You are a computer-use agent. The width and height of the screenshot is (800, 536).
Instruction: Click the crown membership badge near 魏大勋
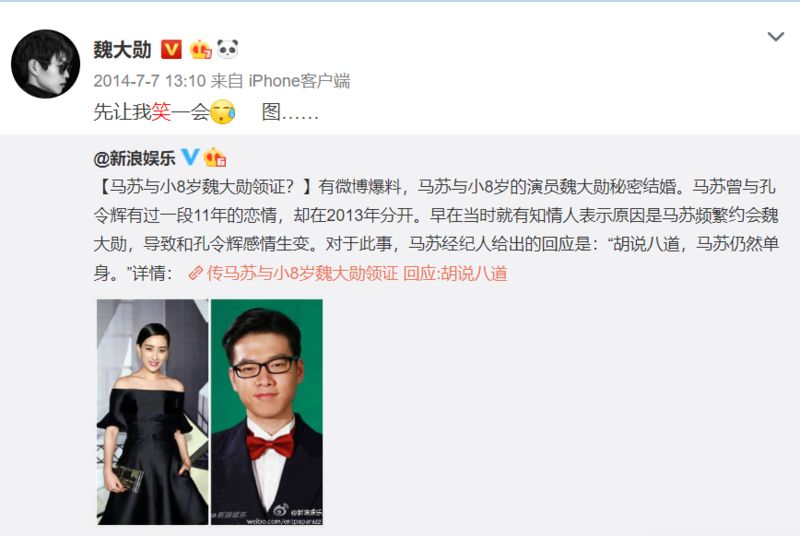[x=201, y=49]
